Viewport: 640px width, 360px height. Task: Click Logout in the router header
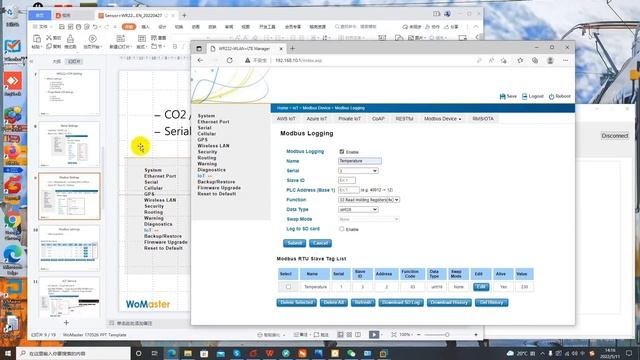(533, 96)
